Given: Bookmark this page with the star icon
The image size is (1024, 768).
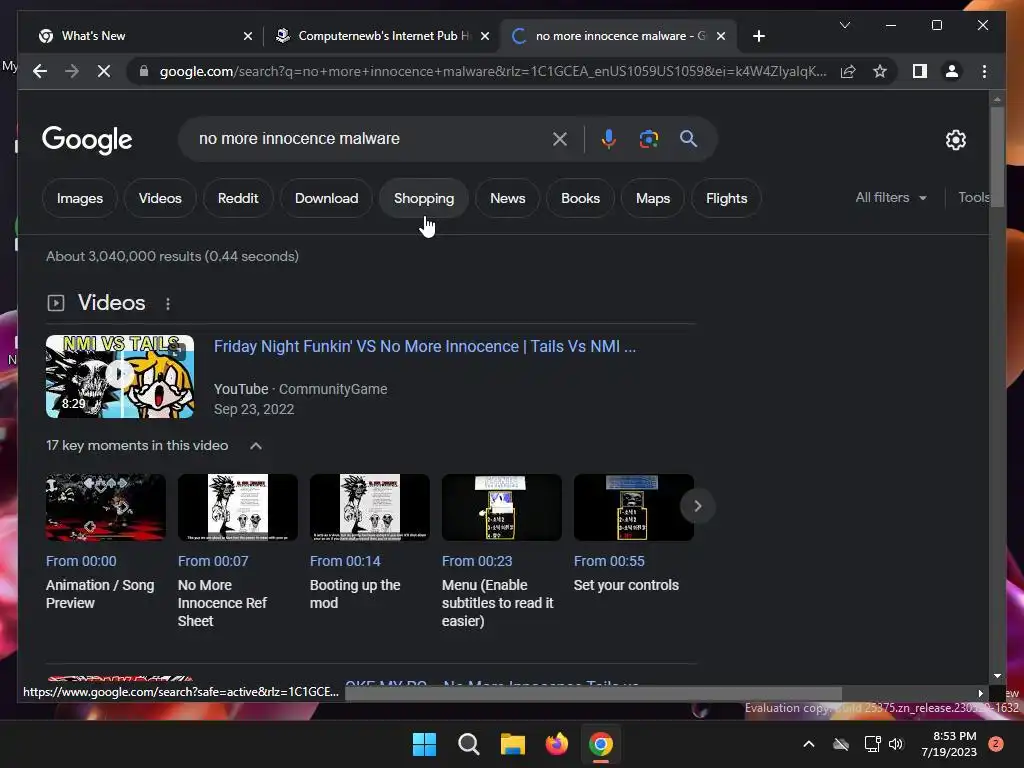Looking at the screenshot, I should pyautogui.click(x=880, y=71).
